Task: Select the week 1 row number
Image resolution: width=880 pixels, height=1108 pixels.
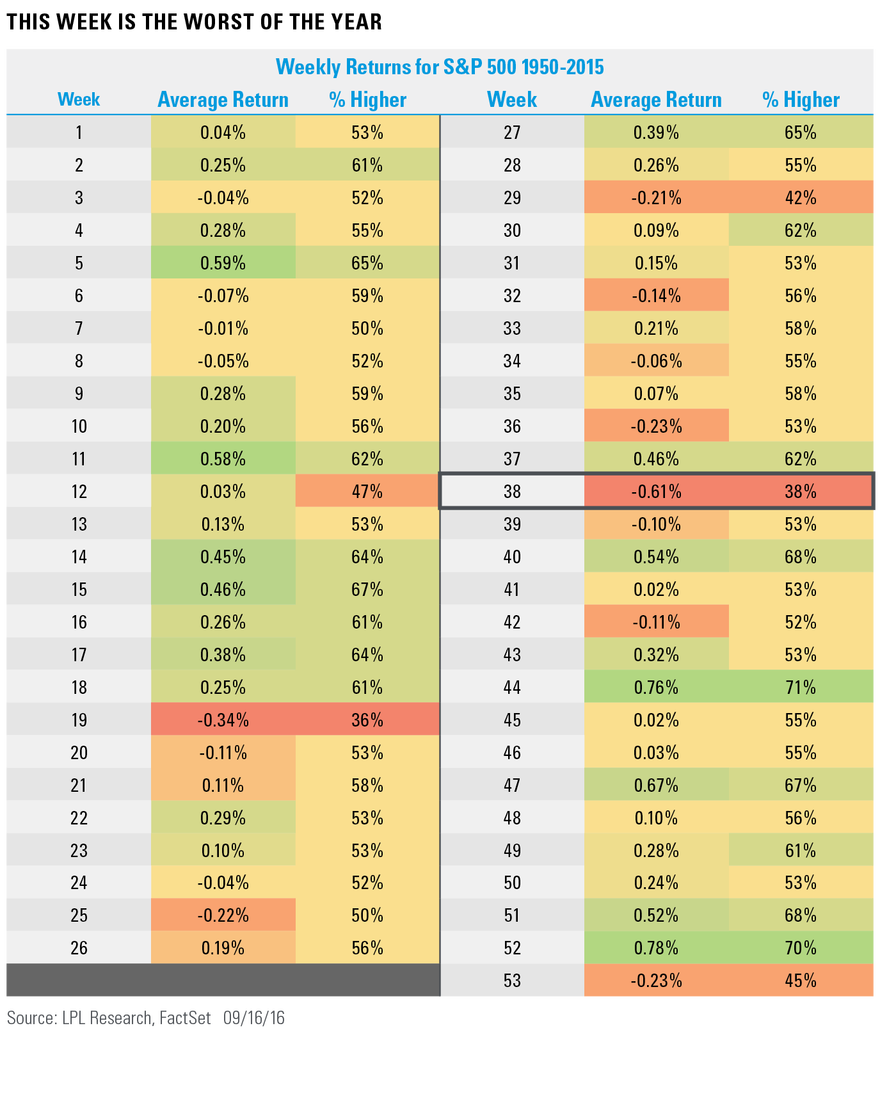Action: coord(79,133)
